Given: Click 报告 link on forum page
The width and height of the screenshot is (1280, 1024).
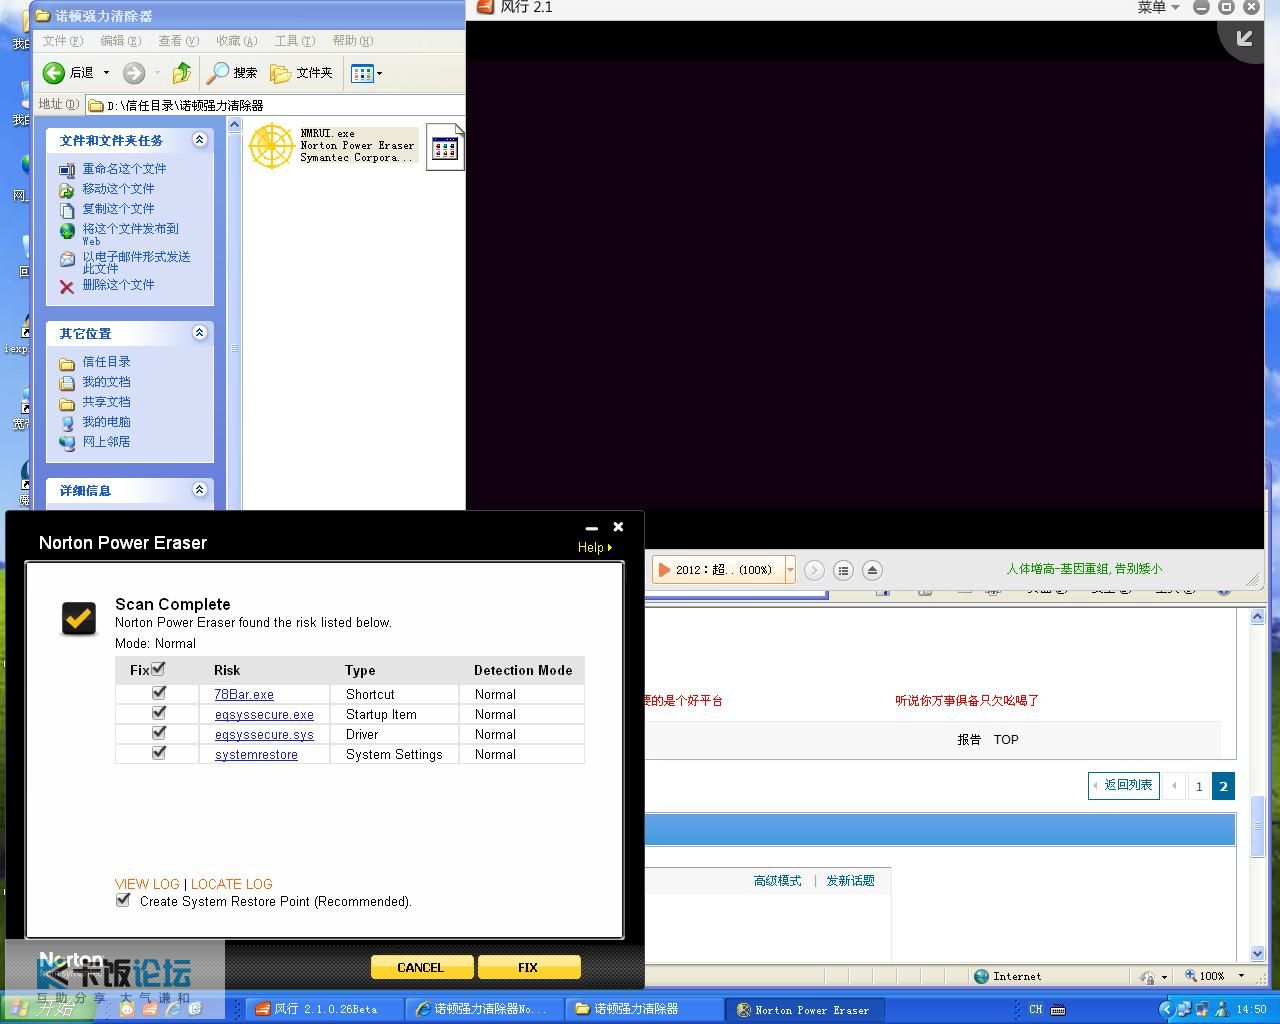Looking at the screenshot, I should [x=969, y=739].
